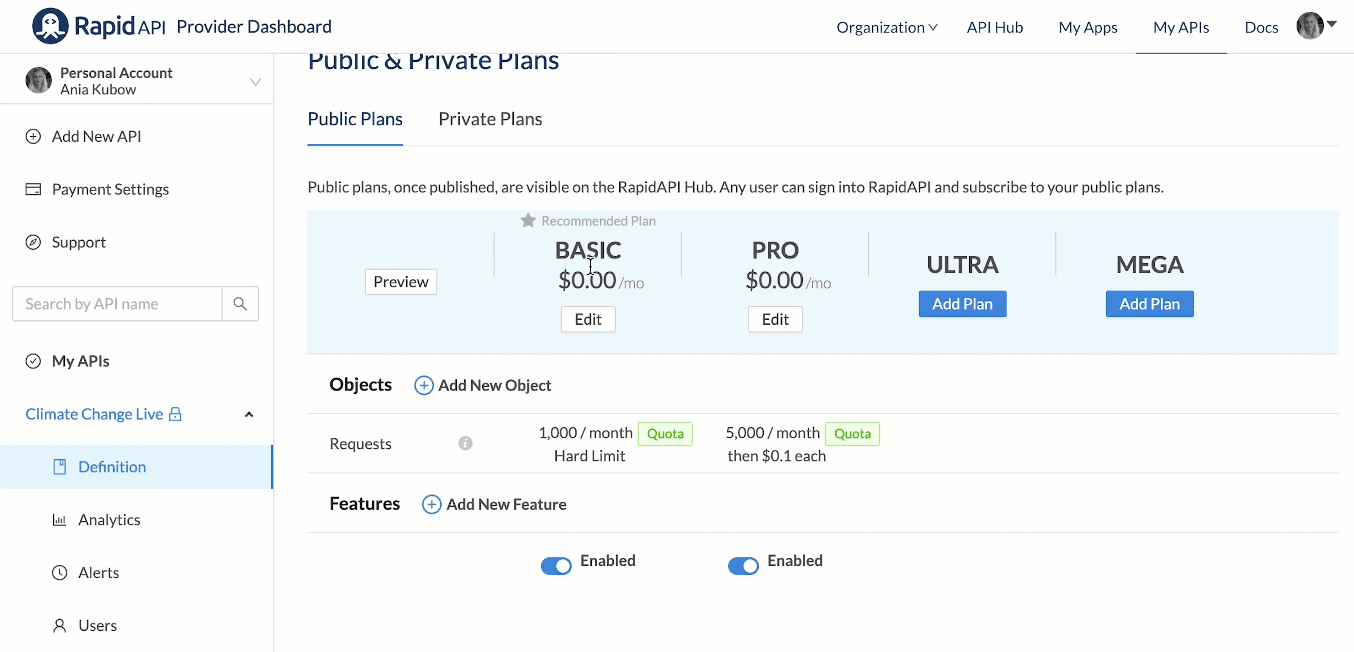Click the 'Hard Limit' text
Image resolution: width=1354 pixels, height=652 pixels.
[x=589, y=456]
